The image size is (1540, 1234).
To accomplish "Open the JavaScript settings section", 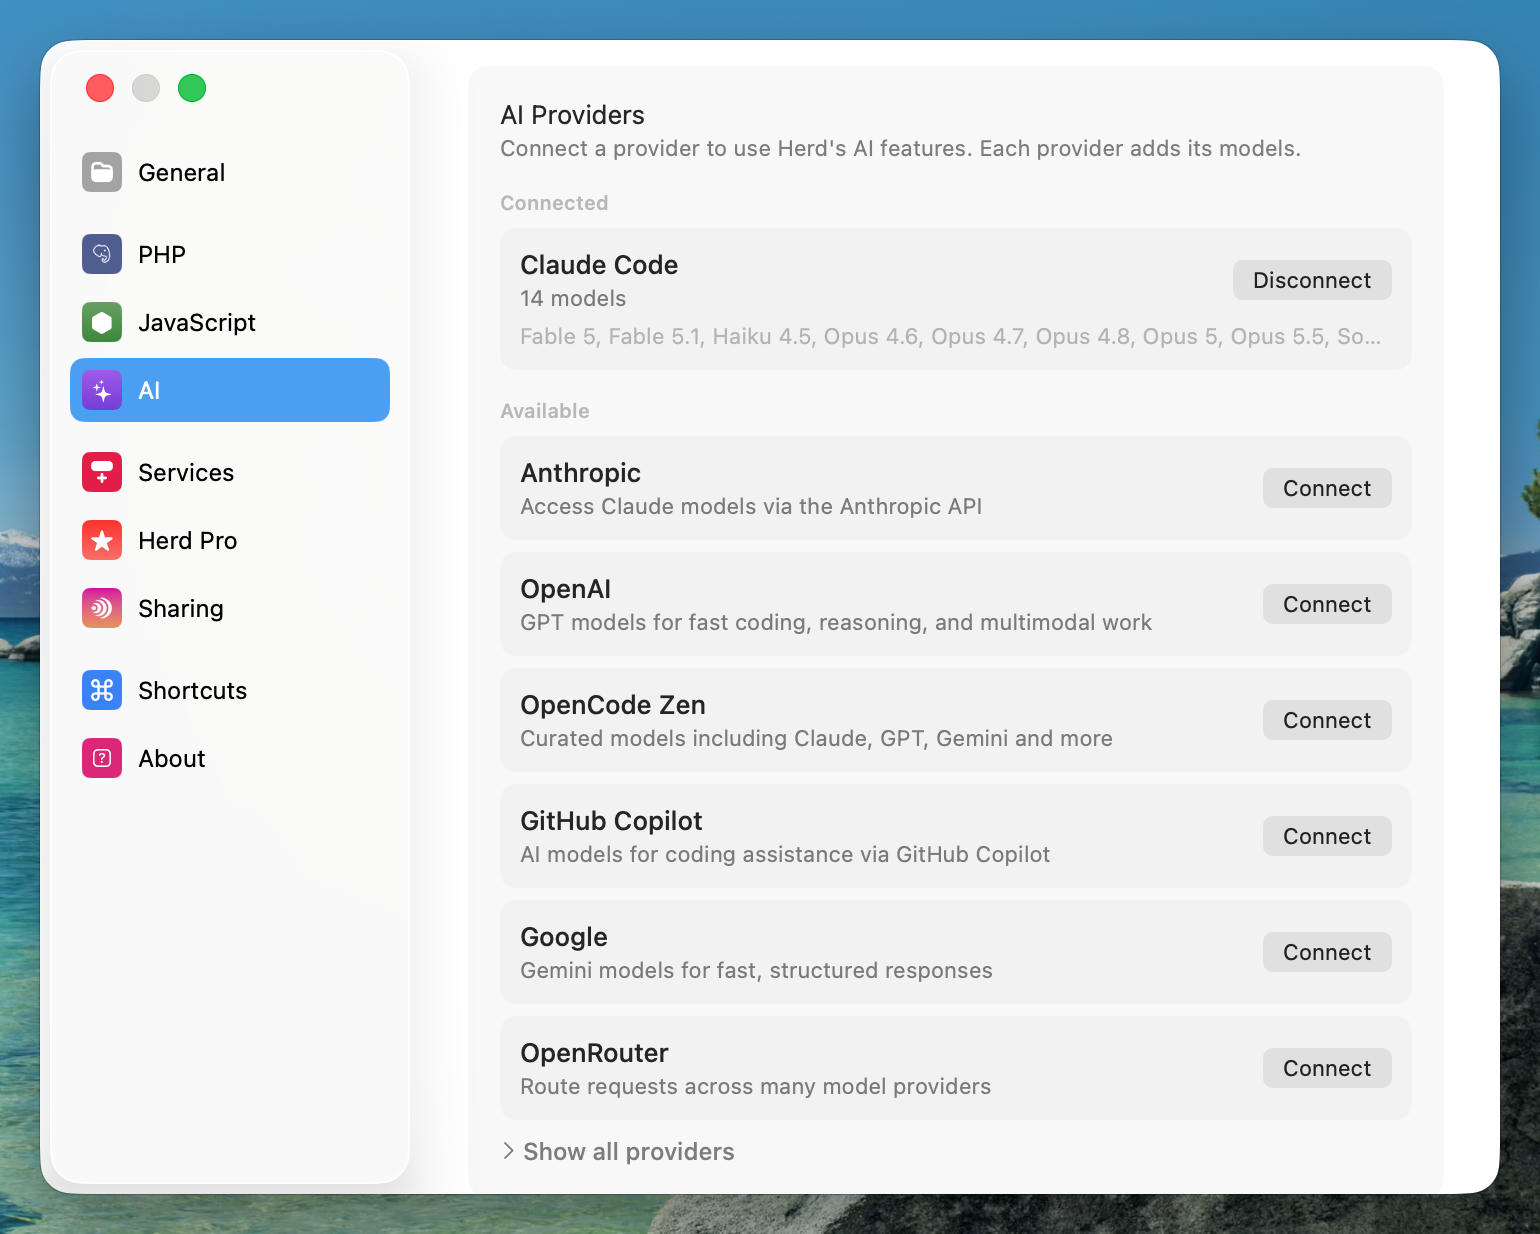I will [230, 322].
